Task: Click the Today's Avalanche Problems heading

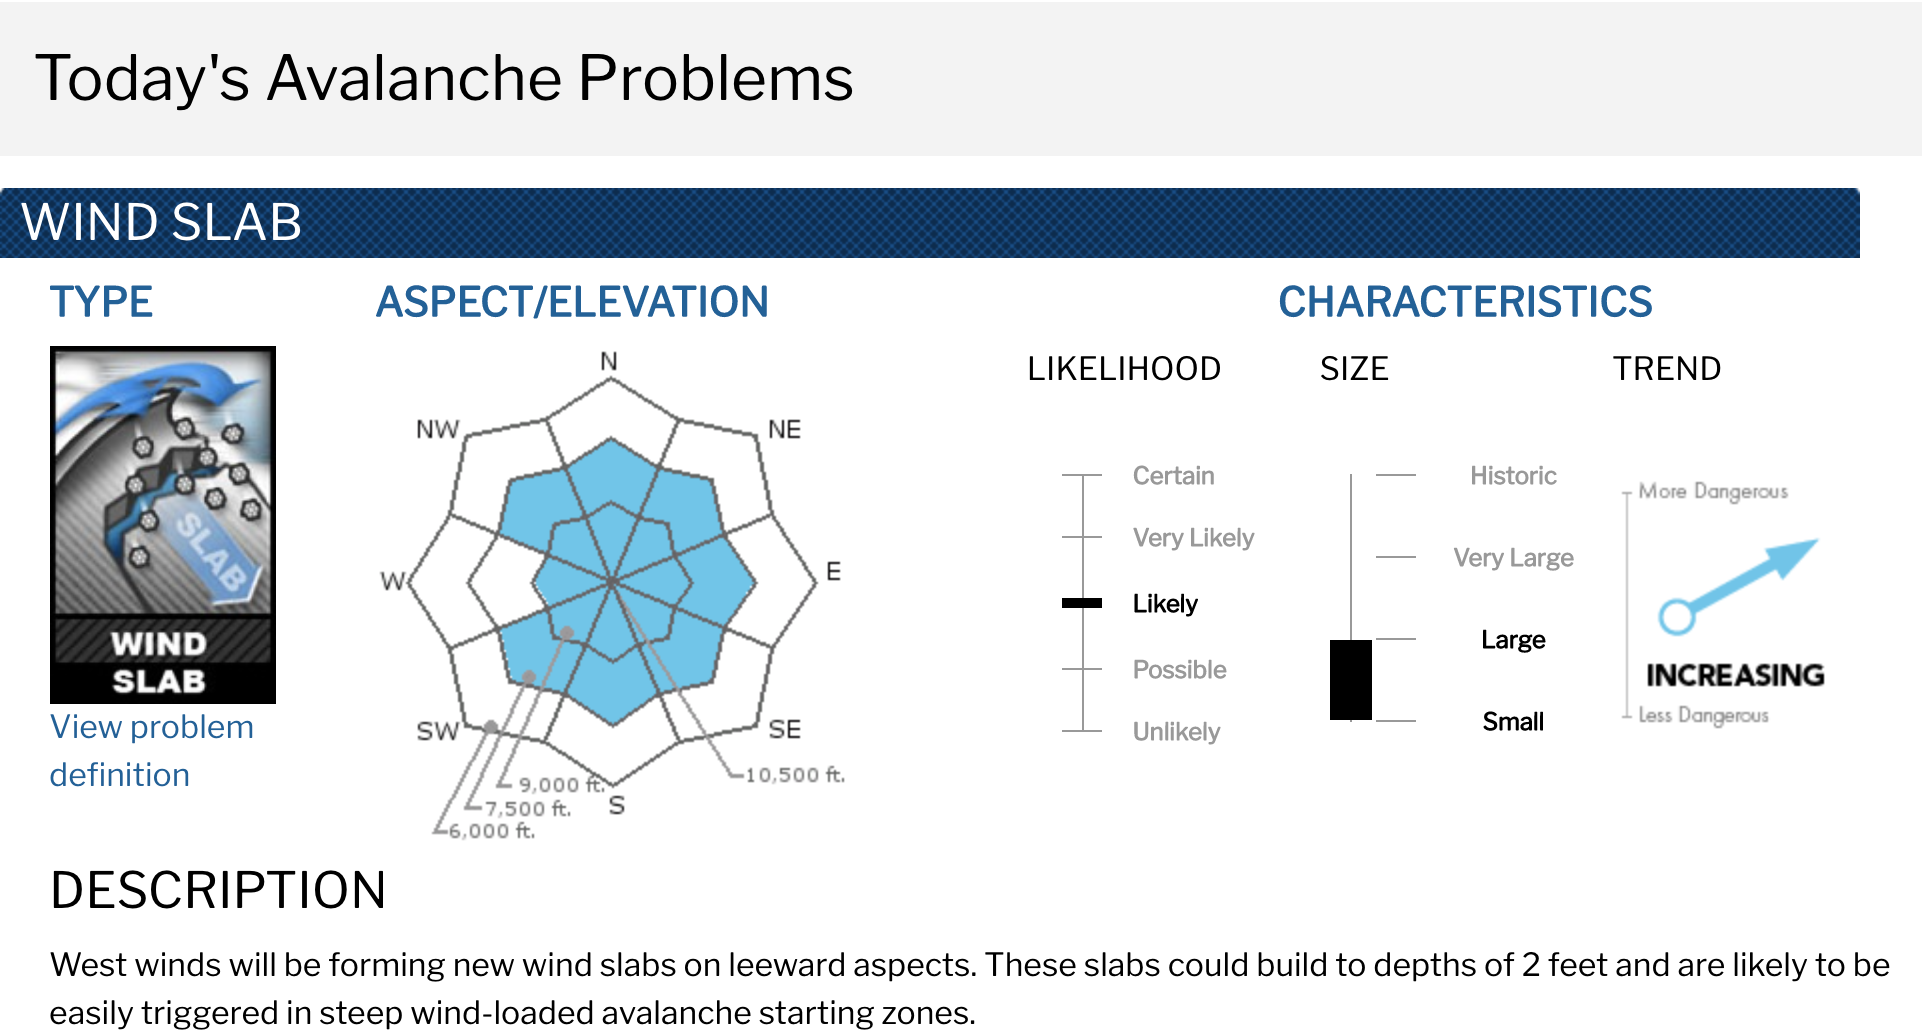Action: click(x=444, y=78)
